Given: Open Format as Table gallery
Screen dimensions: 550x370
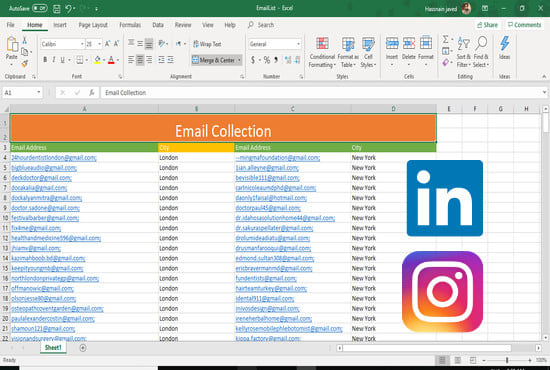Looking at the screenshot, I should tap(348, 52).
